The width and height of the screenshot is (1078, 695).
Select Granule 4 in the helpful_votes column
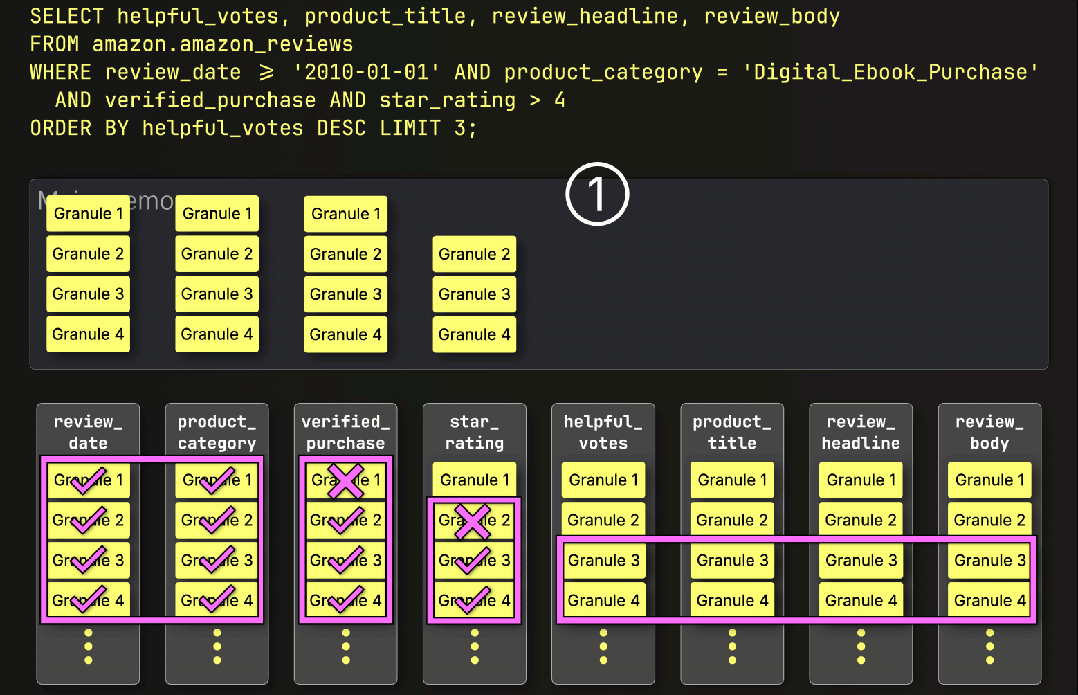[x=603, y=600]
